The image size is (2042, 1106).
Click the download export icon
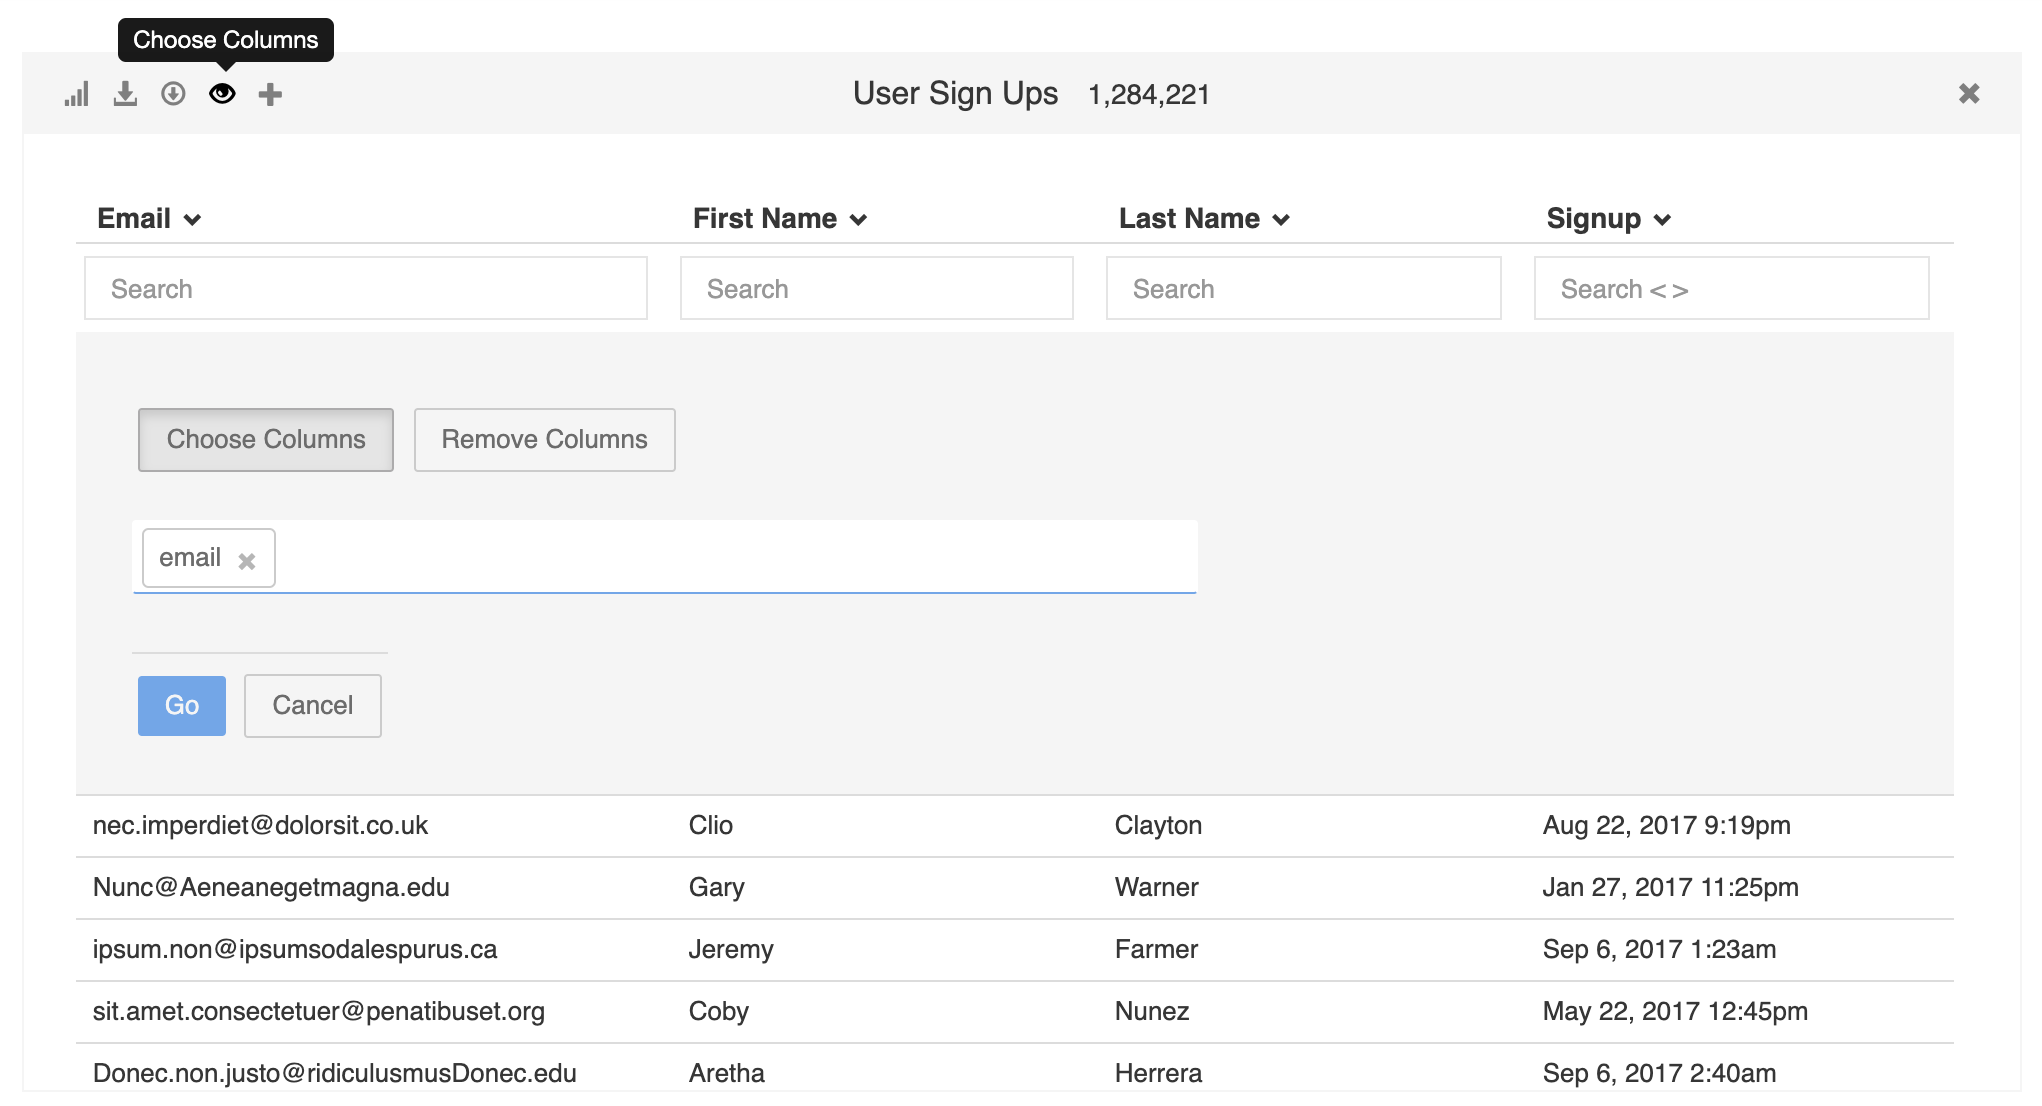pos(125,94)
